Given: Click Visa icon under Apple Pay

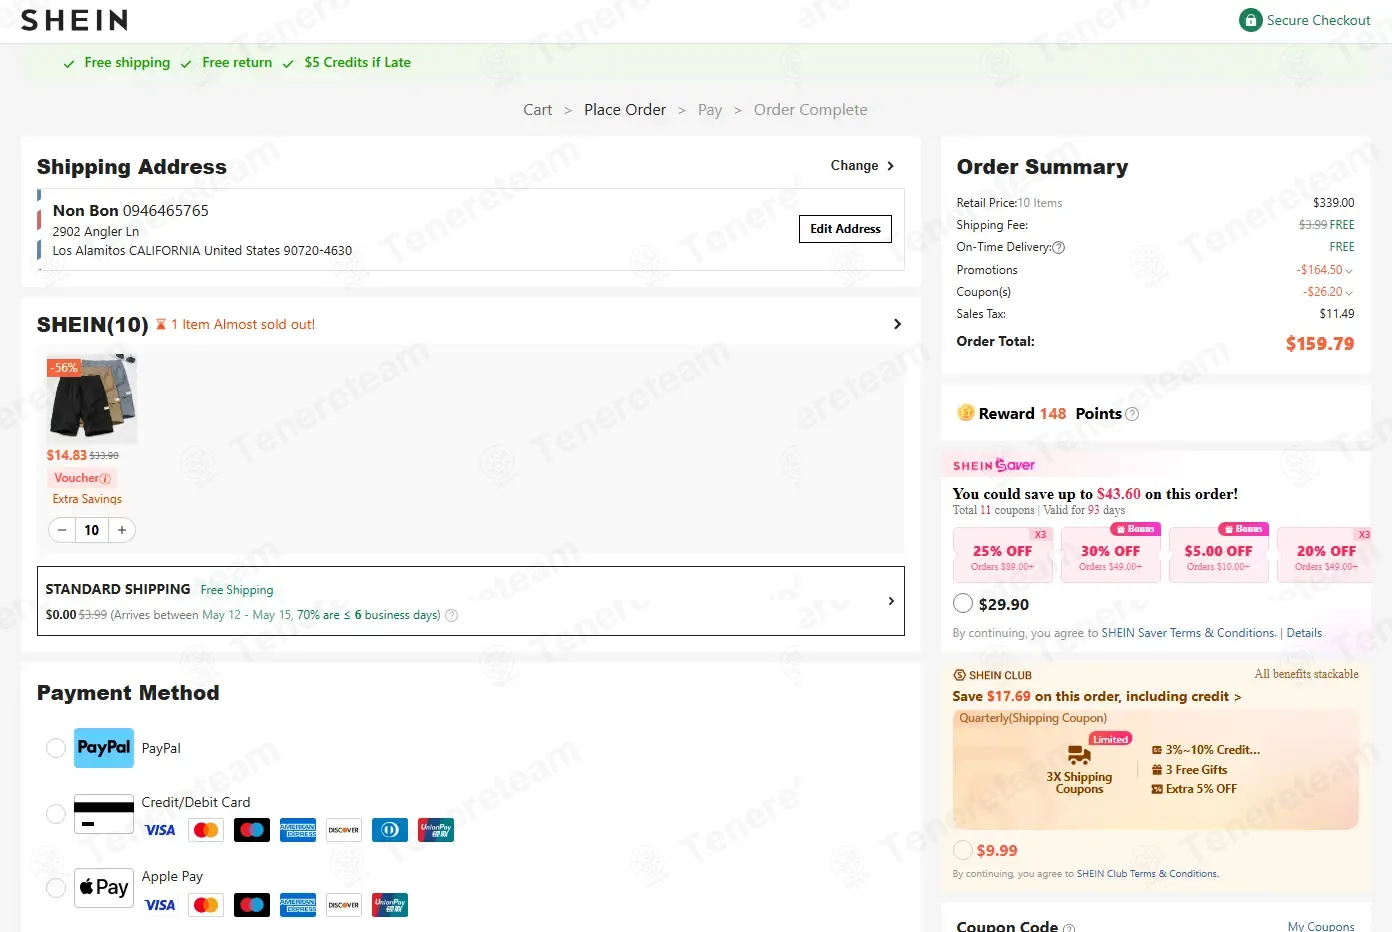Looking at the screenshot, I should (x=160, y=905).
